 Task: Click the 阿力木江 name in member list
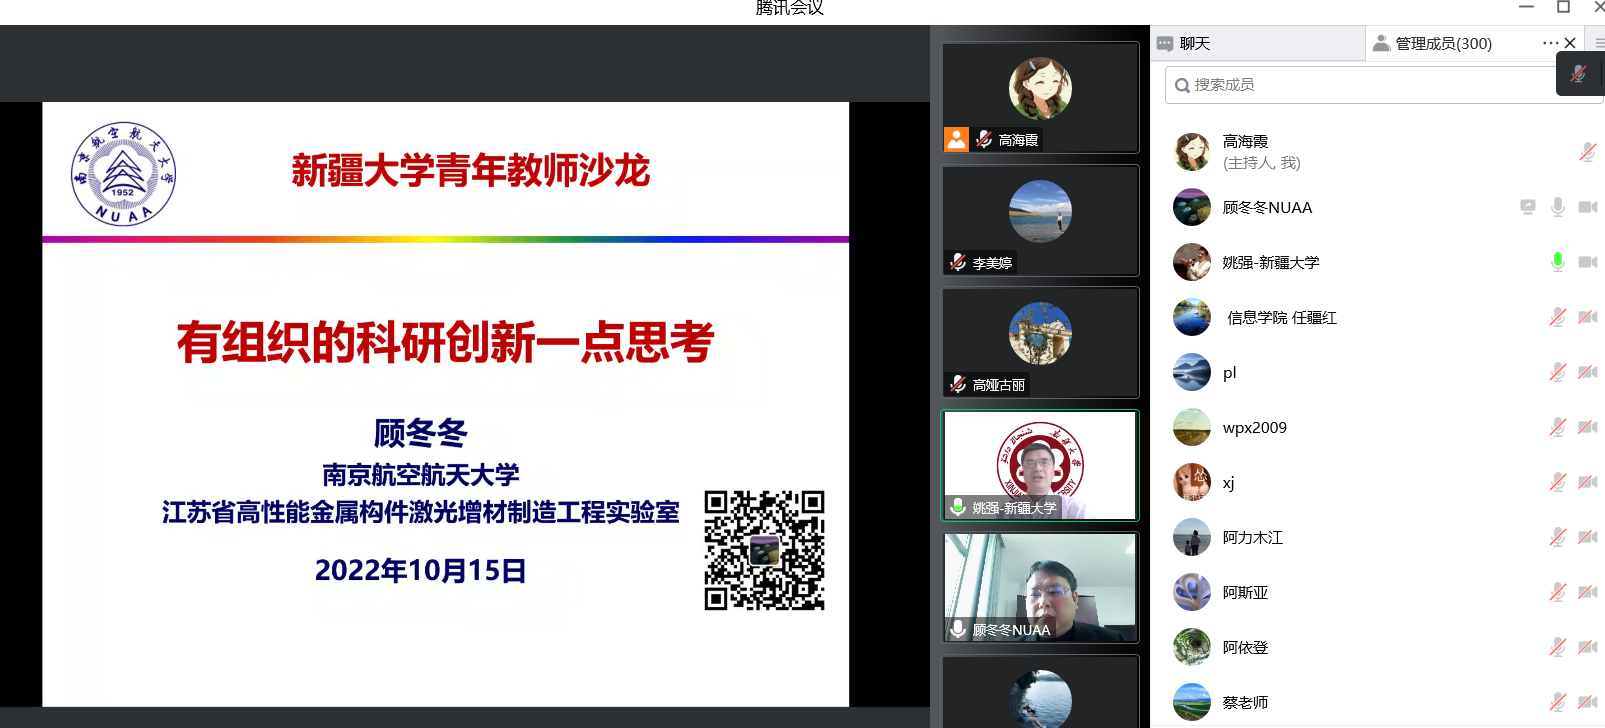pyautogui.click(x=1253, y=537)
